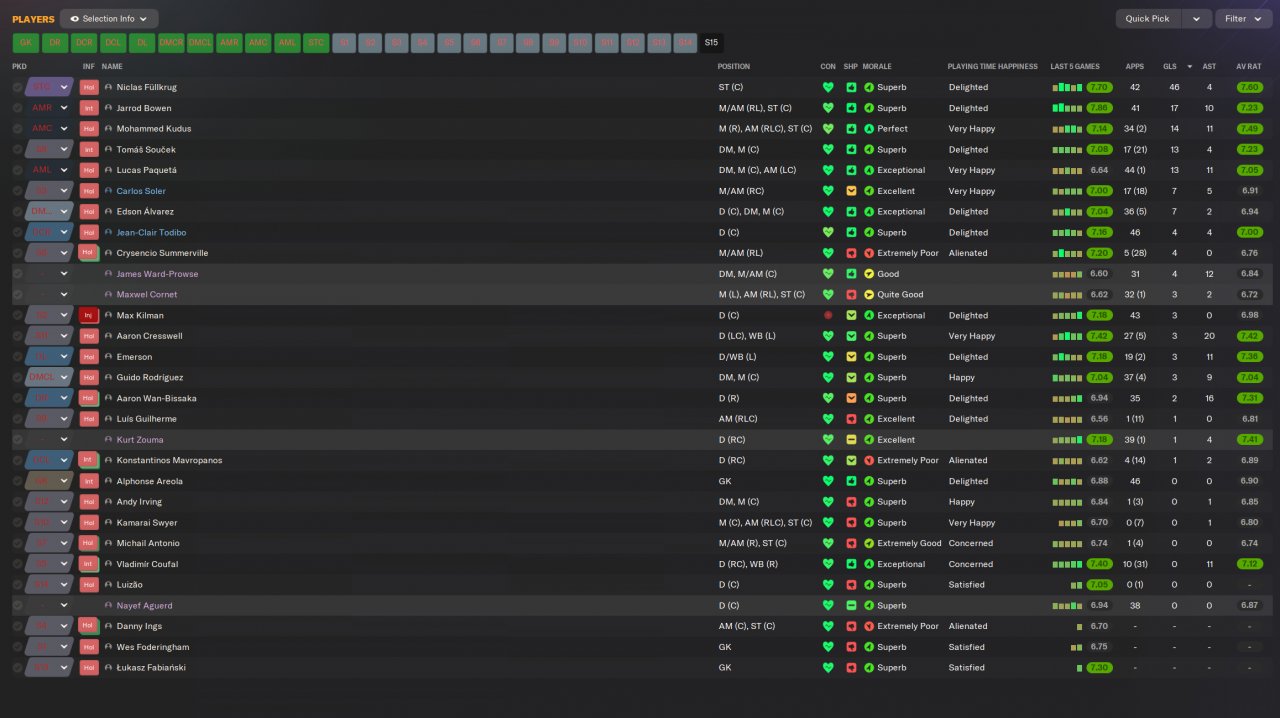The width and height of the screenshot is (1280, 718).
Task: Click sharpness icon for Nayef Aguerd
Action: (x=851, y=606)
